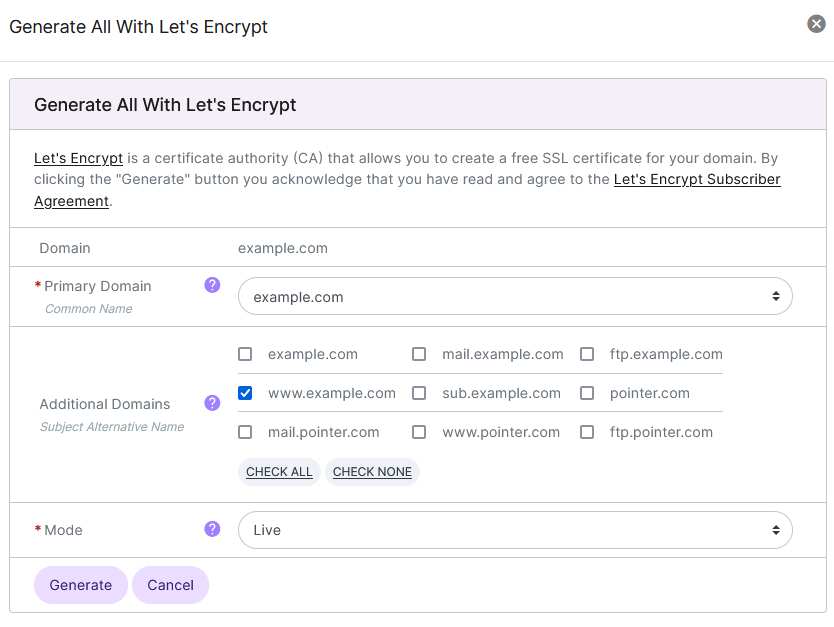Enable mail.example.com as additional domain
The height and width of the screenshot is (627, 834).
point(418,353)
